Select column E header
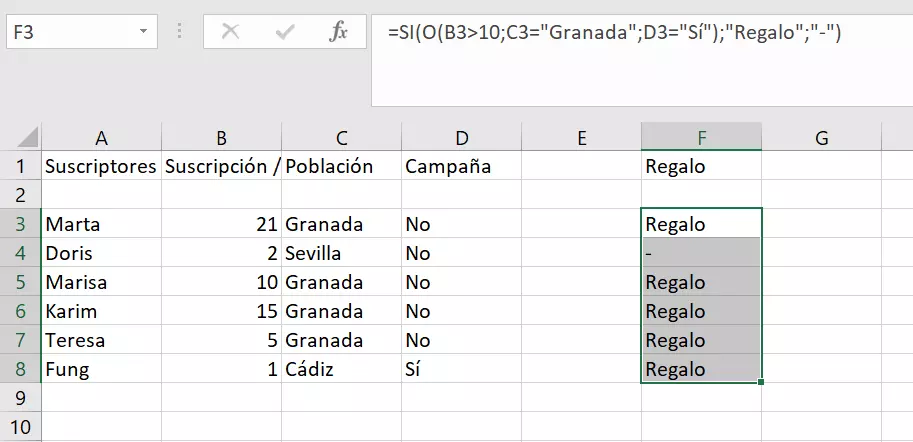 pos(581,137)
